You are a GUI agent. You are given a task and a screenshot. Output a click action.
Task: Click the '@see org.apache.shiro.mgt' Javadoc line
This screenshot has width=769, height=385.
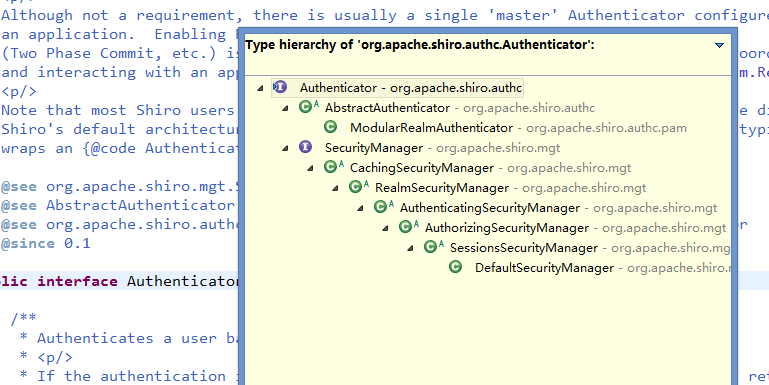pyautogui.click(x=119, y=186)
